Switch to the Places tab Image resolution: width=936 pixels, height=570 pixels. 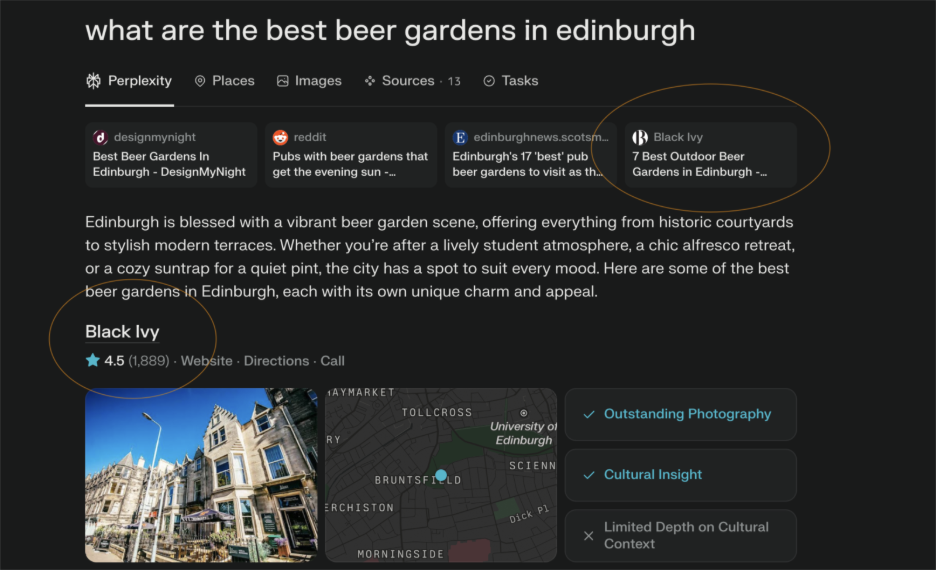pos(224,81)
